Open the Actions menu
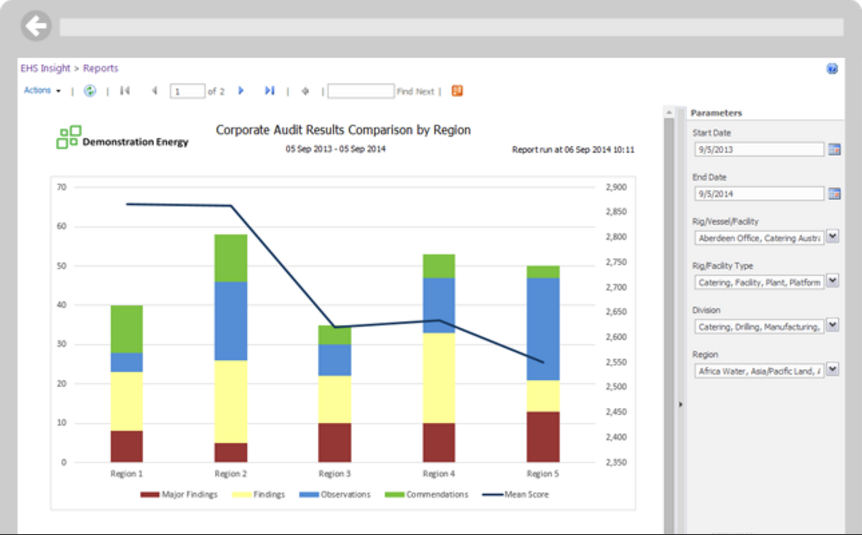 click(42, 90)
